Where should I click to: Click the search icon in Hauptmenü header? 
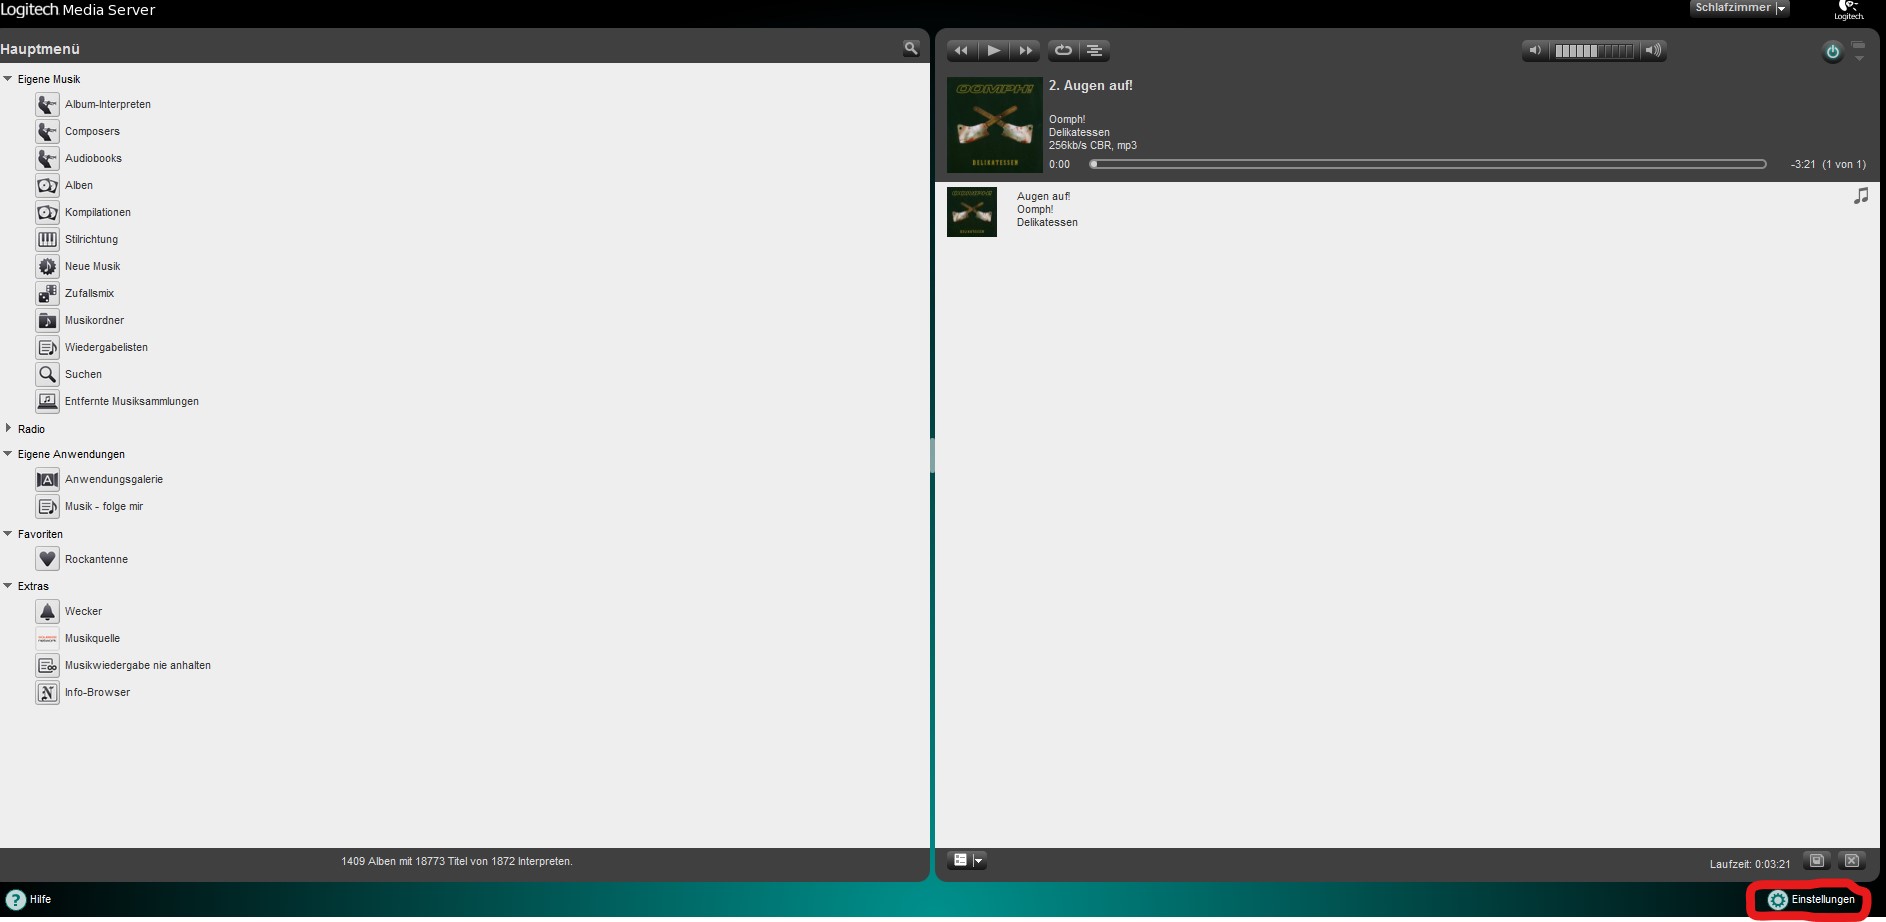[x=910, y=48]
